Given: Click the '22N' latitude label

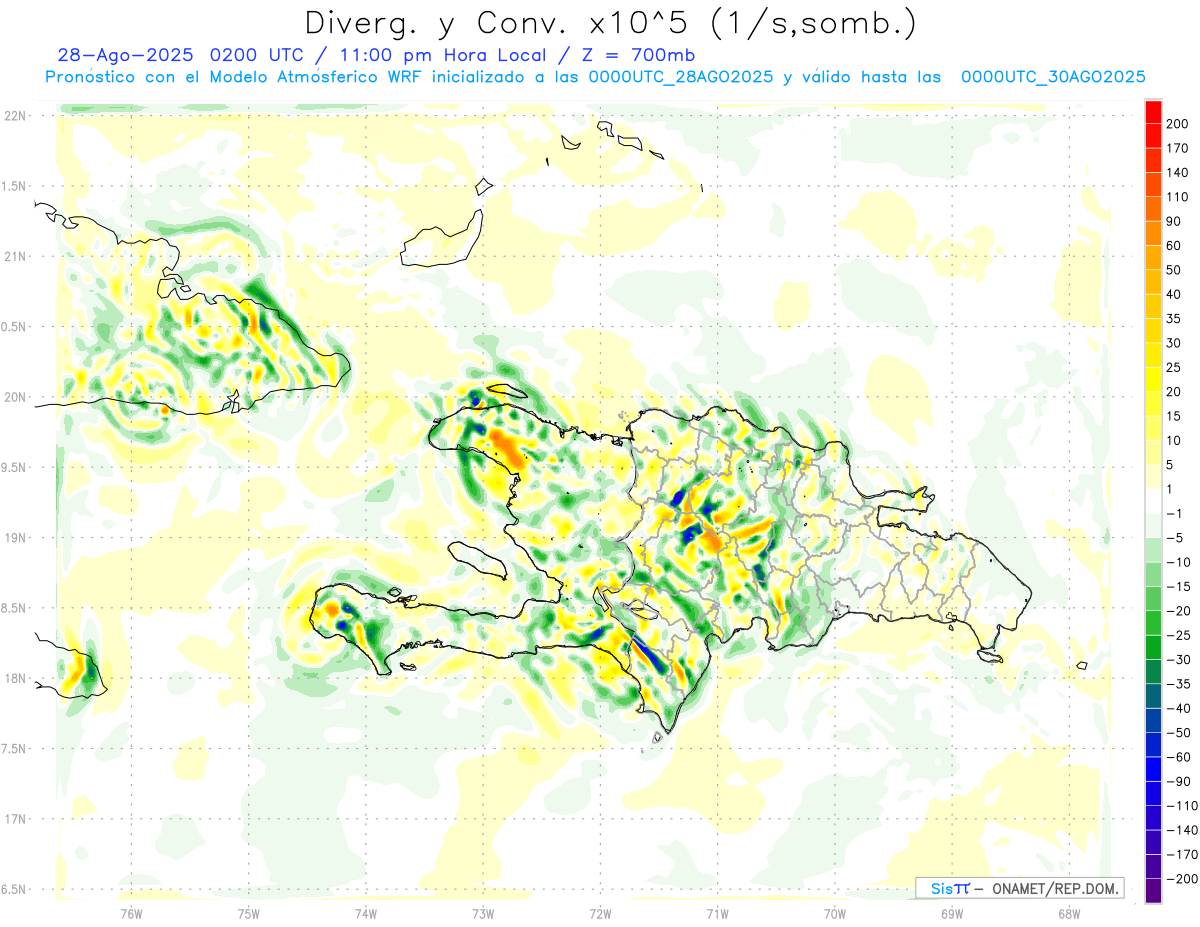Looking at the screenshot, I should click(x=16, y=116).
